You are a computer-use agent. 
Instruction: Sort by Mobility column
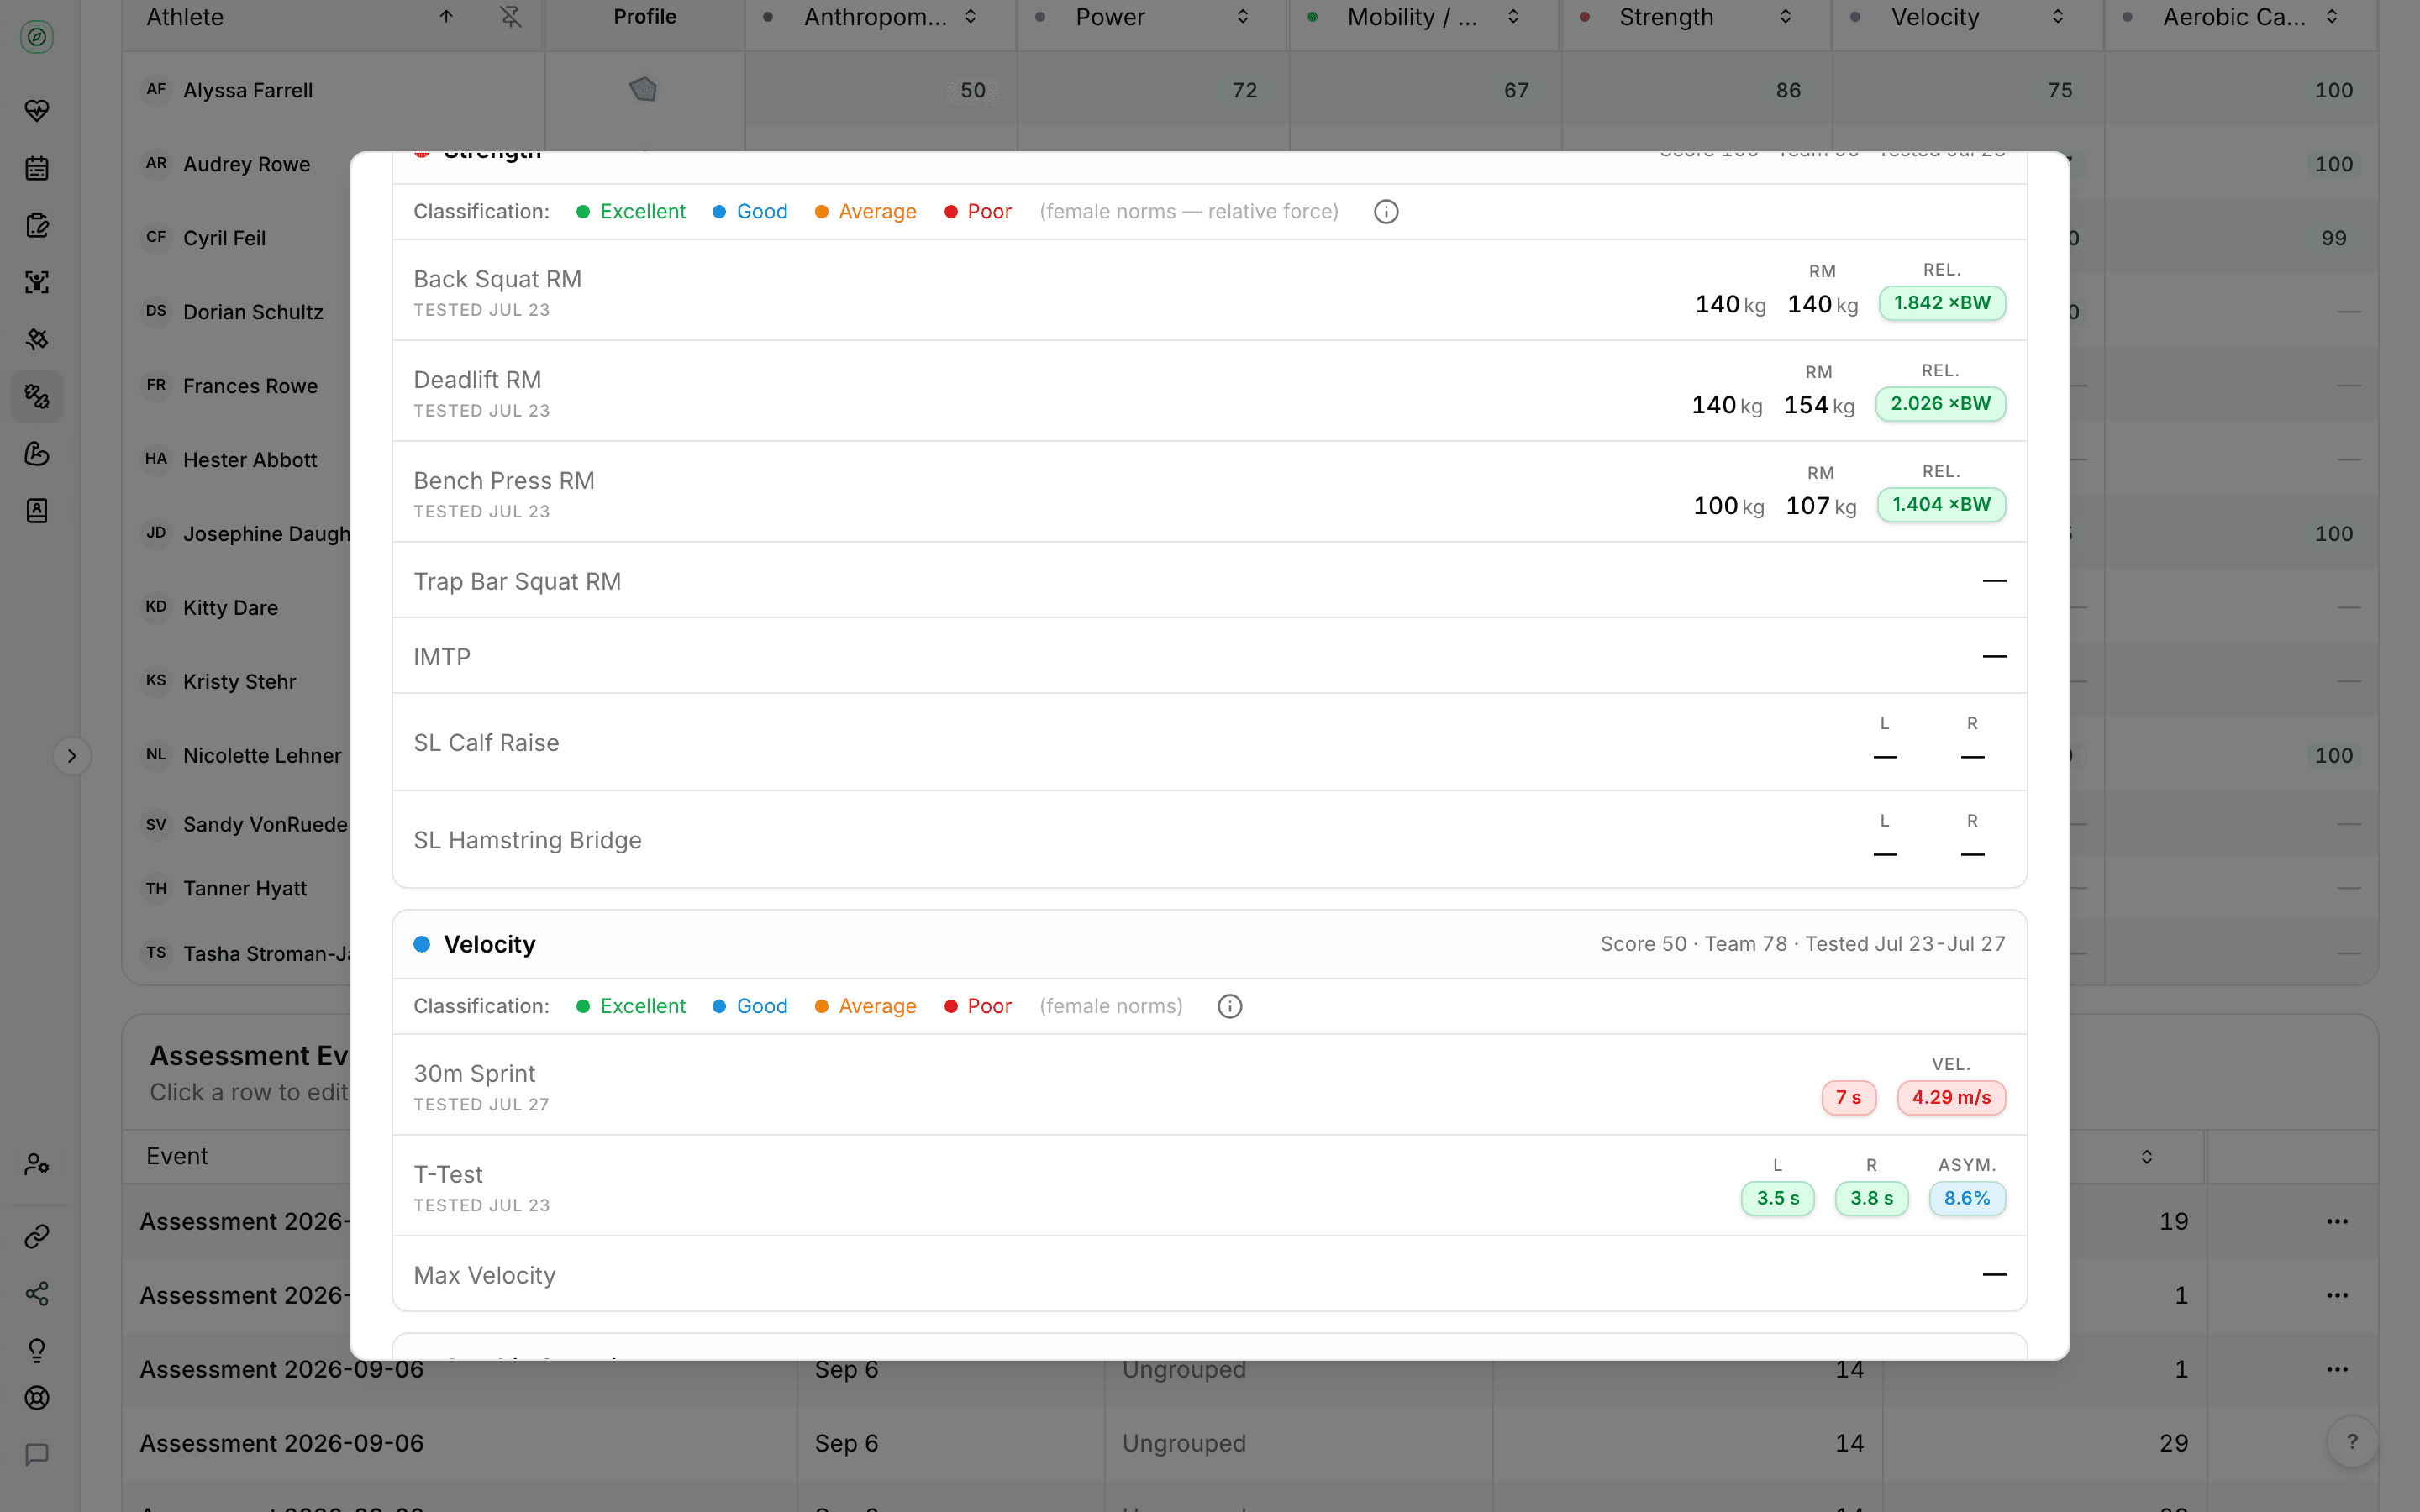(x=1514, y=17)
